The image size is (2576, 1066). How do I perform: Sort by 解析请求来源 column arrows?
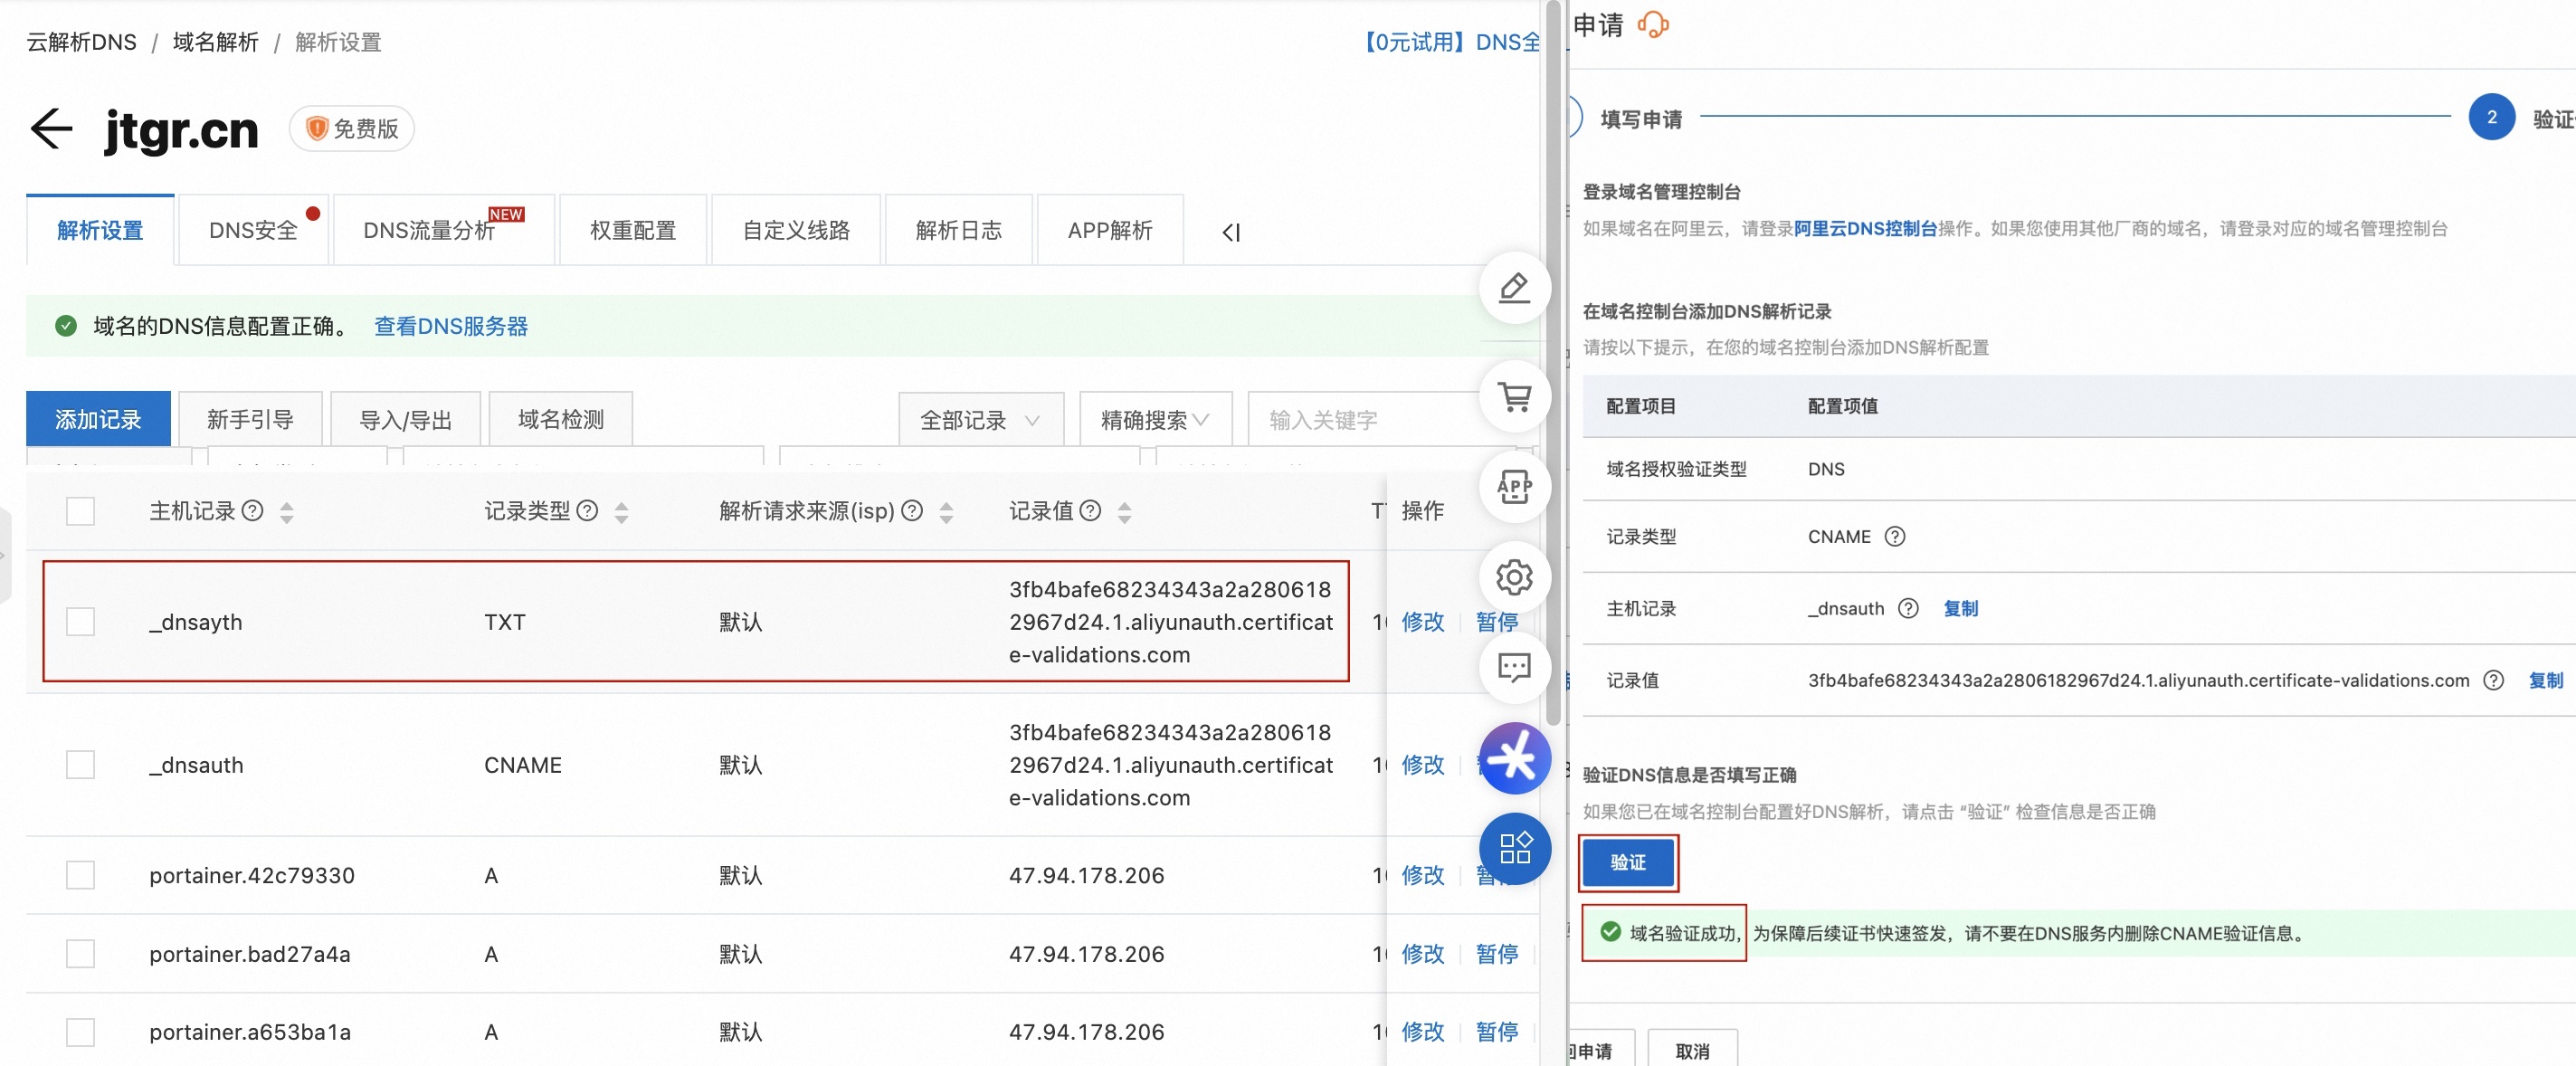click(946, 512)
